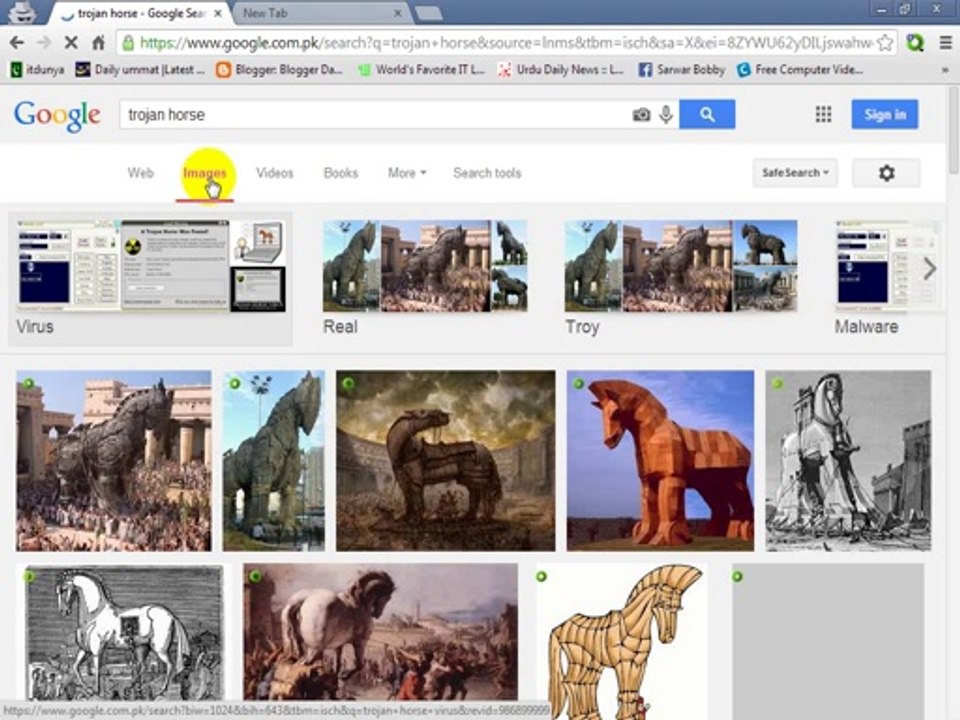Open the browser home page icon

98,42
